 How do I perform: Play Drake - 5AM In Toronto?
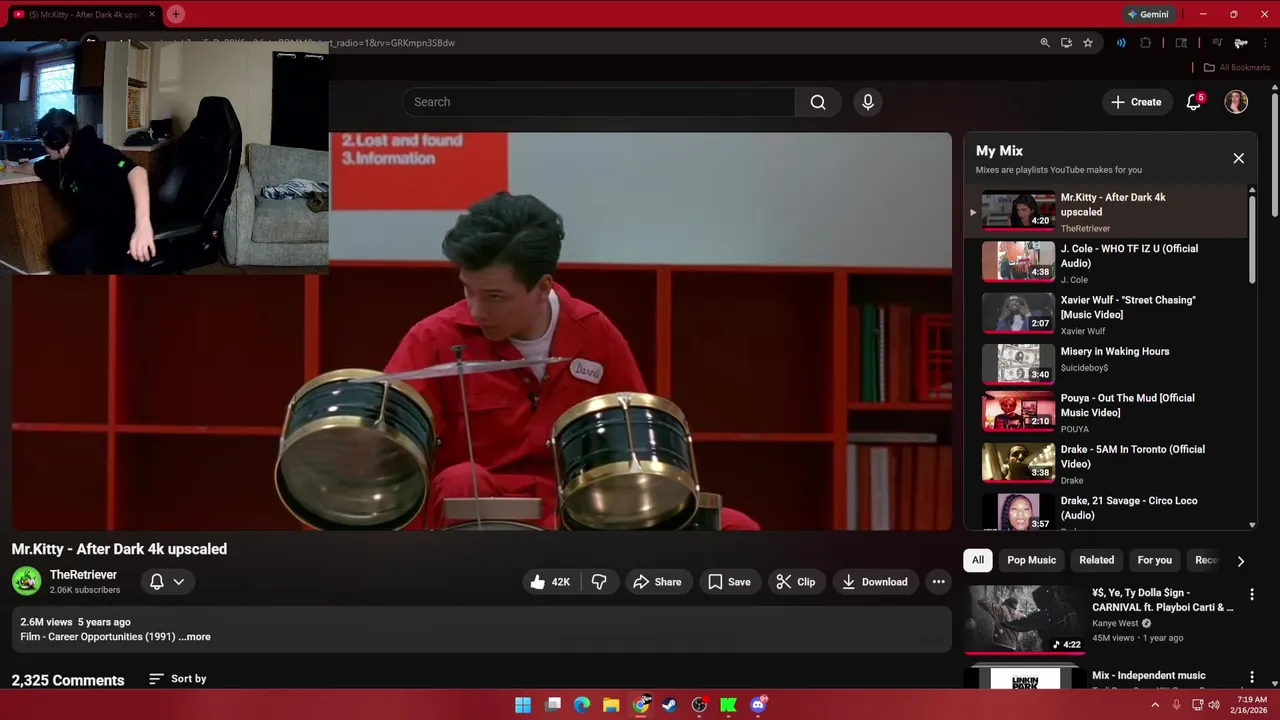pos(1107,463)
